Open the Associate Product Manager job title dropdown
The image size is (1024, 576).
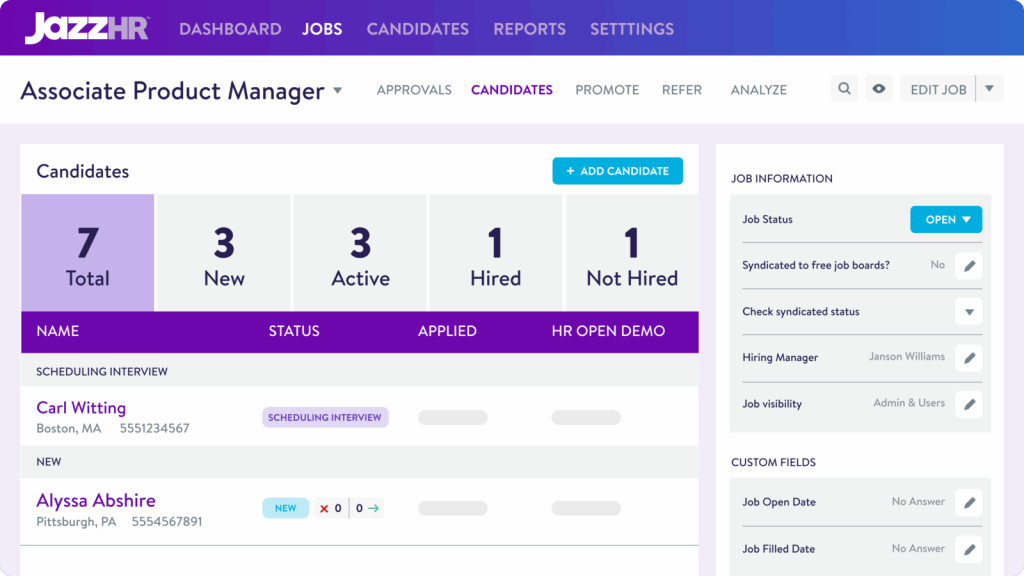337,90
